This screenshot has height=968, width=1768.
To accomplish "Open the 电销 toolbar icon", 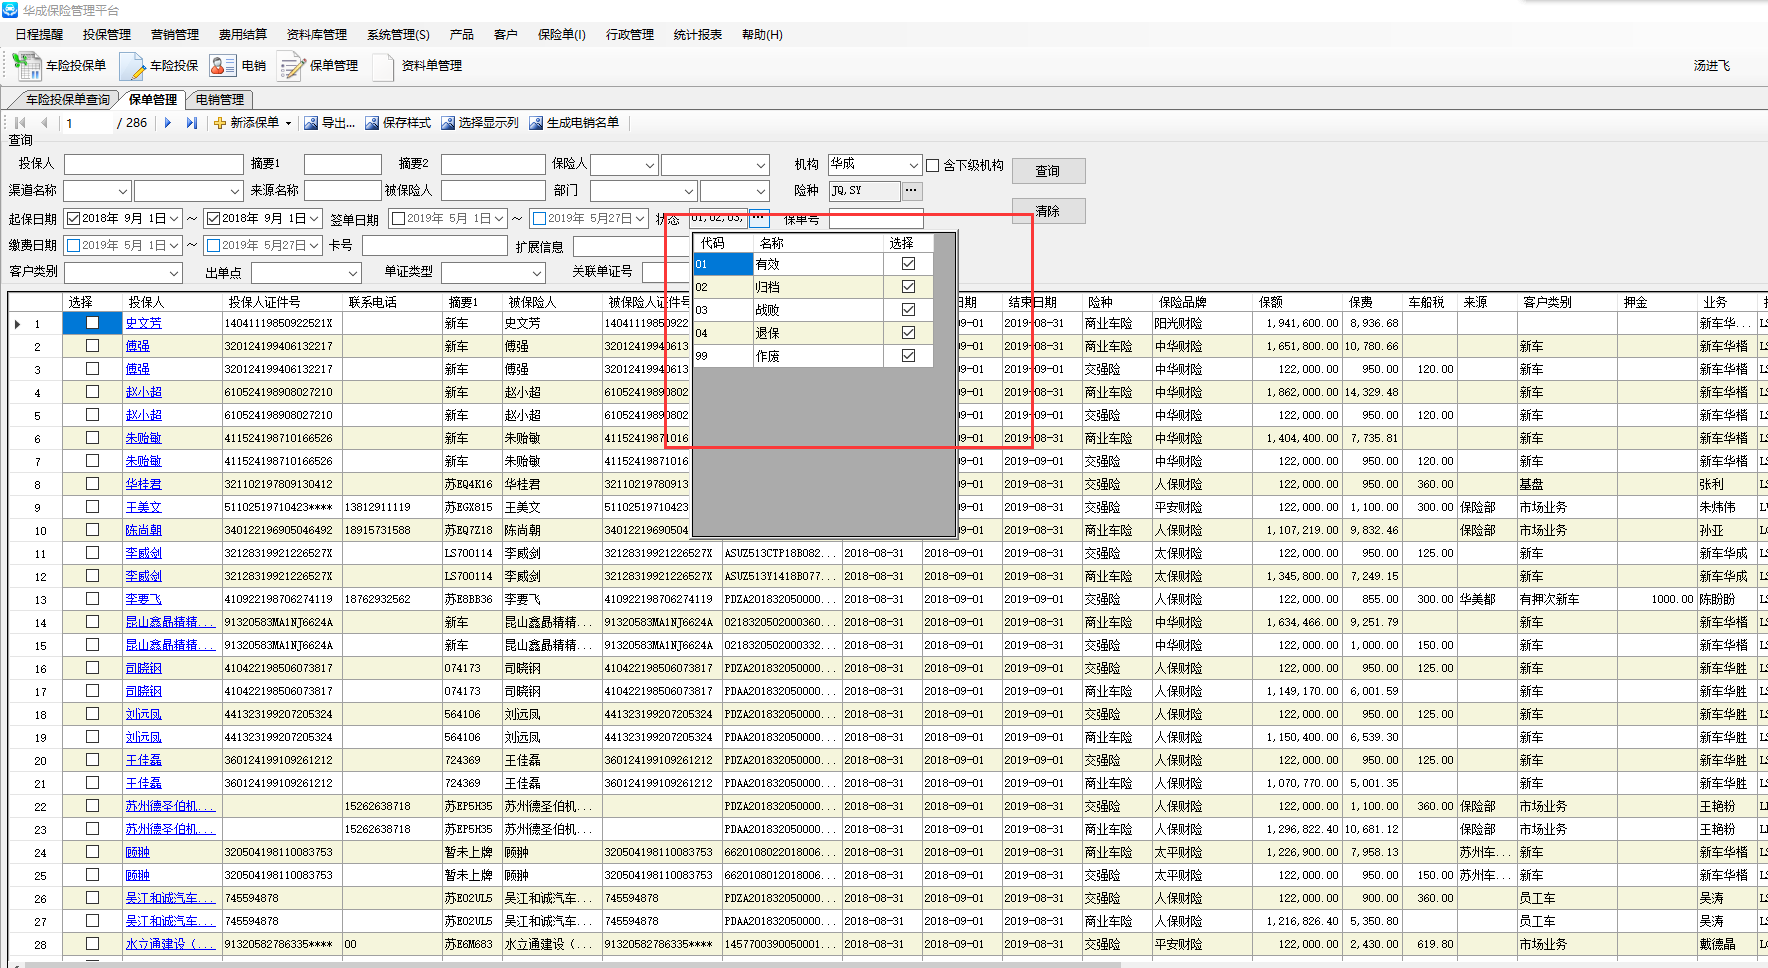I will click(x=222, y=66).
